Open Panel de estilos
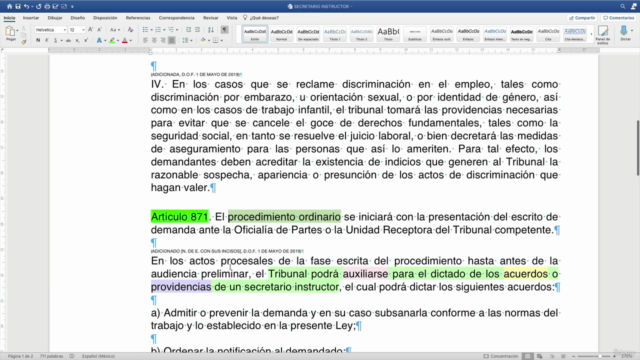This screenshot has height=360, width=640. (x=602, y=34)
